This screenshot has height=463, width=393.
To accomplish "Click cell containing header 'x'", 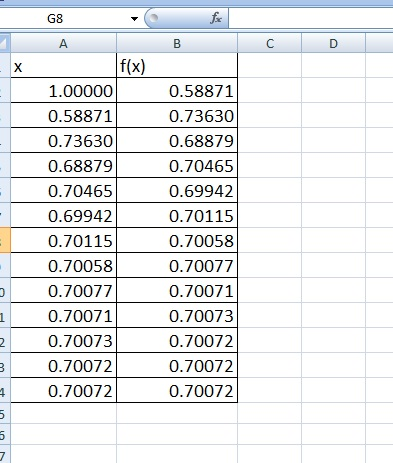I will (64, 66).
